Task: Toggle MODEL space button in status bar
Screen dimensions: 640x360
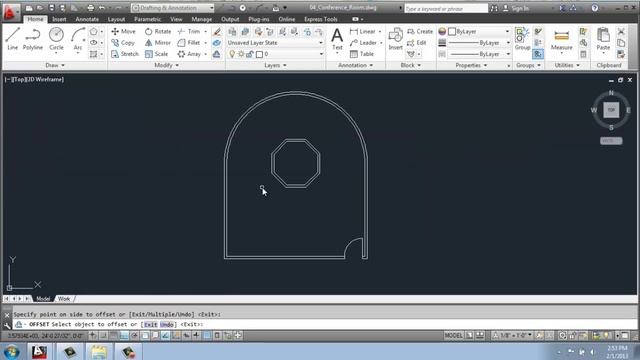Action: click(453, 336)
